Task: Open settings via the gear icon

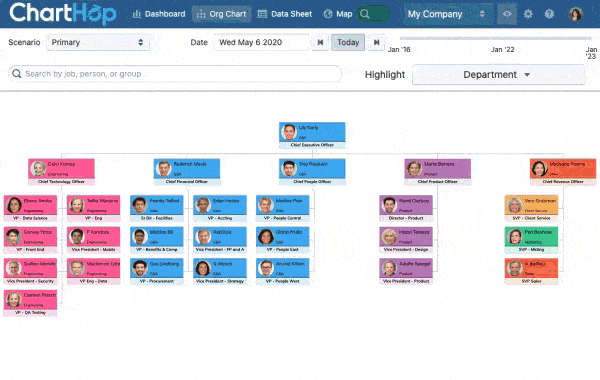Action: [528, 14]
